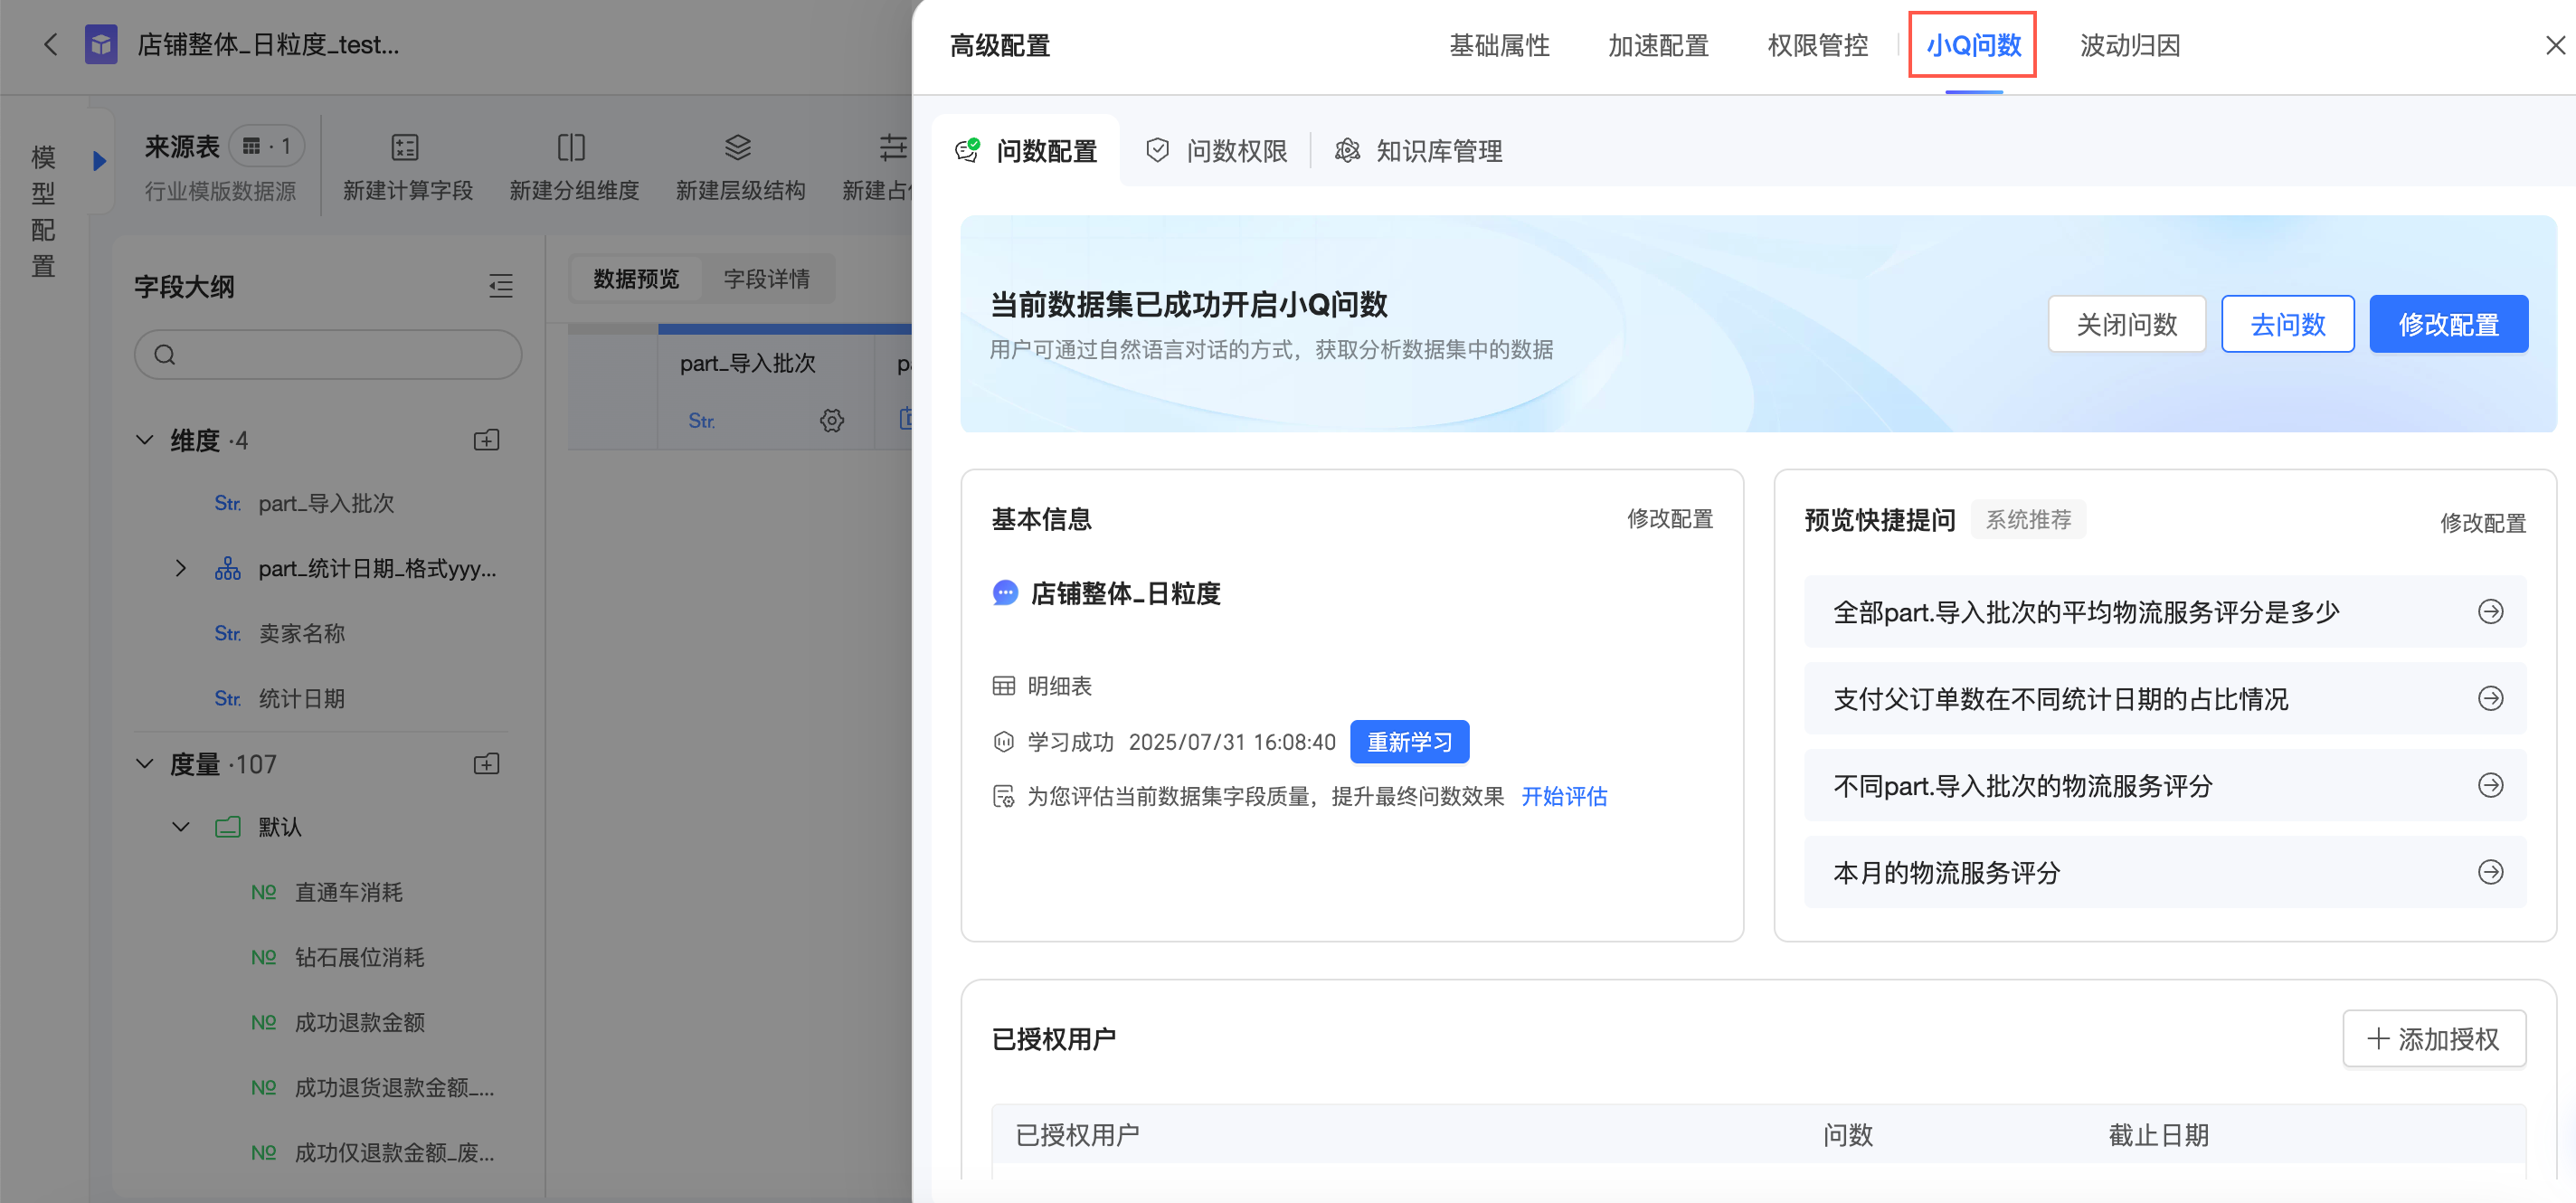Click the 开始评估 link
2576x1203 pixels.
pyautogui.click(x=1563, y=796)
